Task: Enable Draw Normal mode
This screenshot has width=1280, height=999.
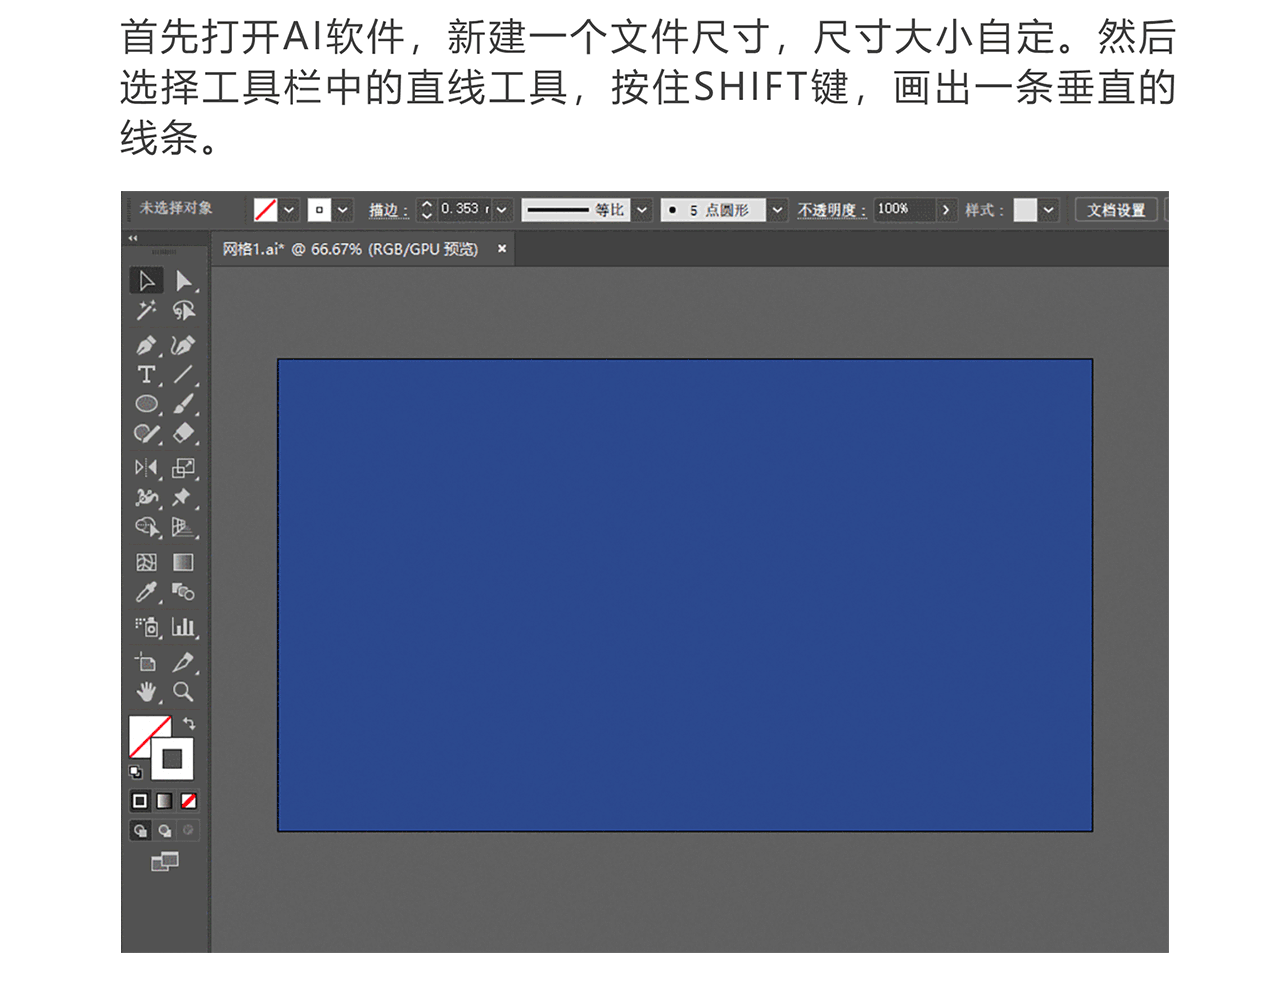Action: tap(140, 830)
